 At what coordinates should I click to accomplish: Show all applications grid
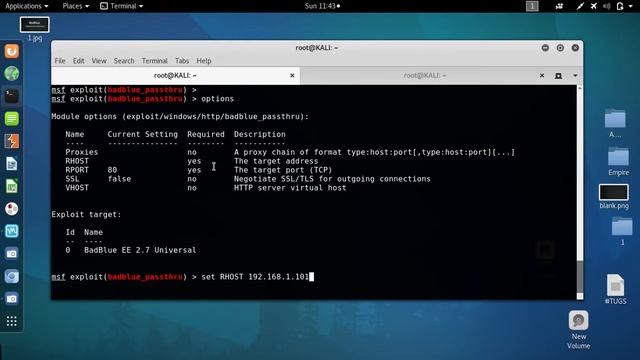(11, 321)
